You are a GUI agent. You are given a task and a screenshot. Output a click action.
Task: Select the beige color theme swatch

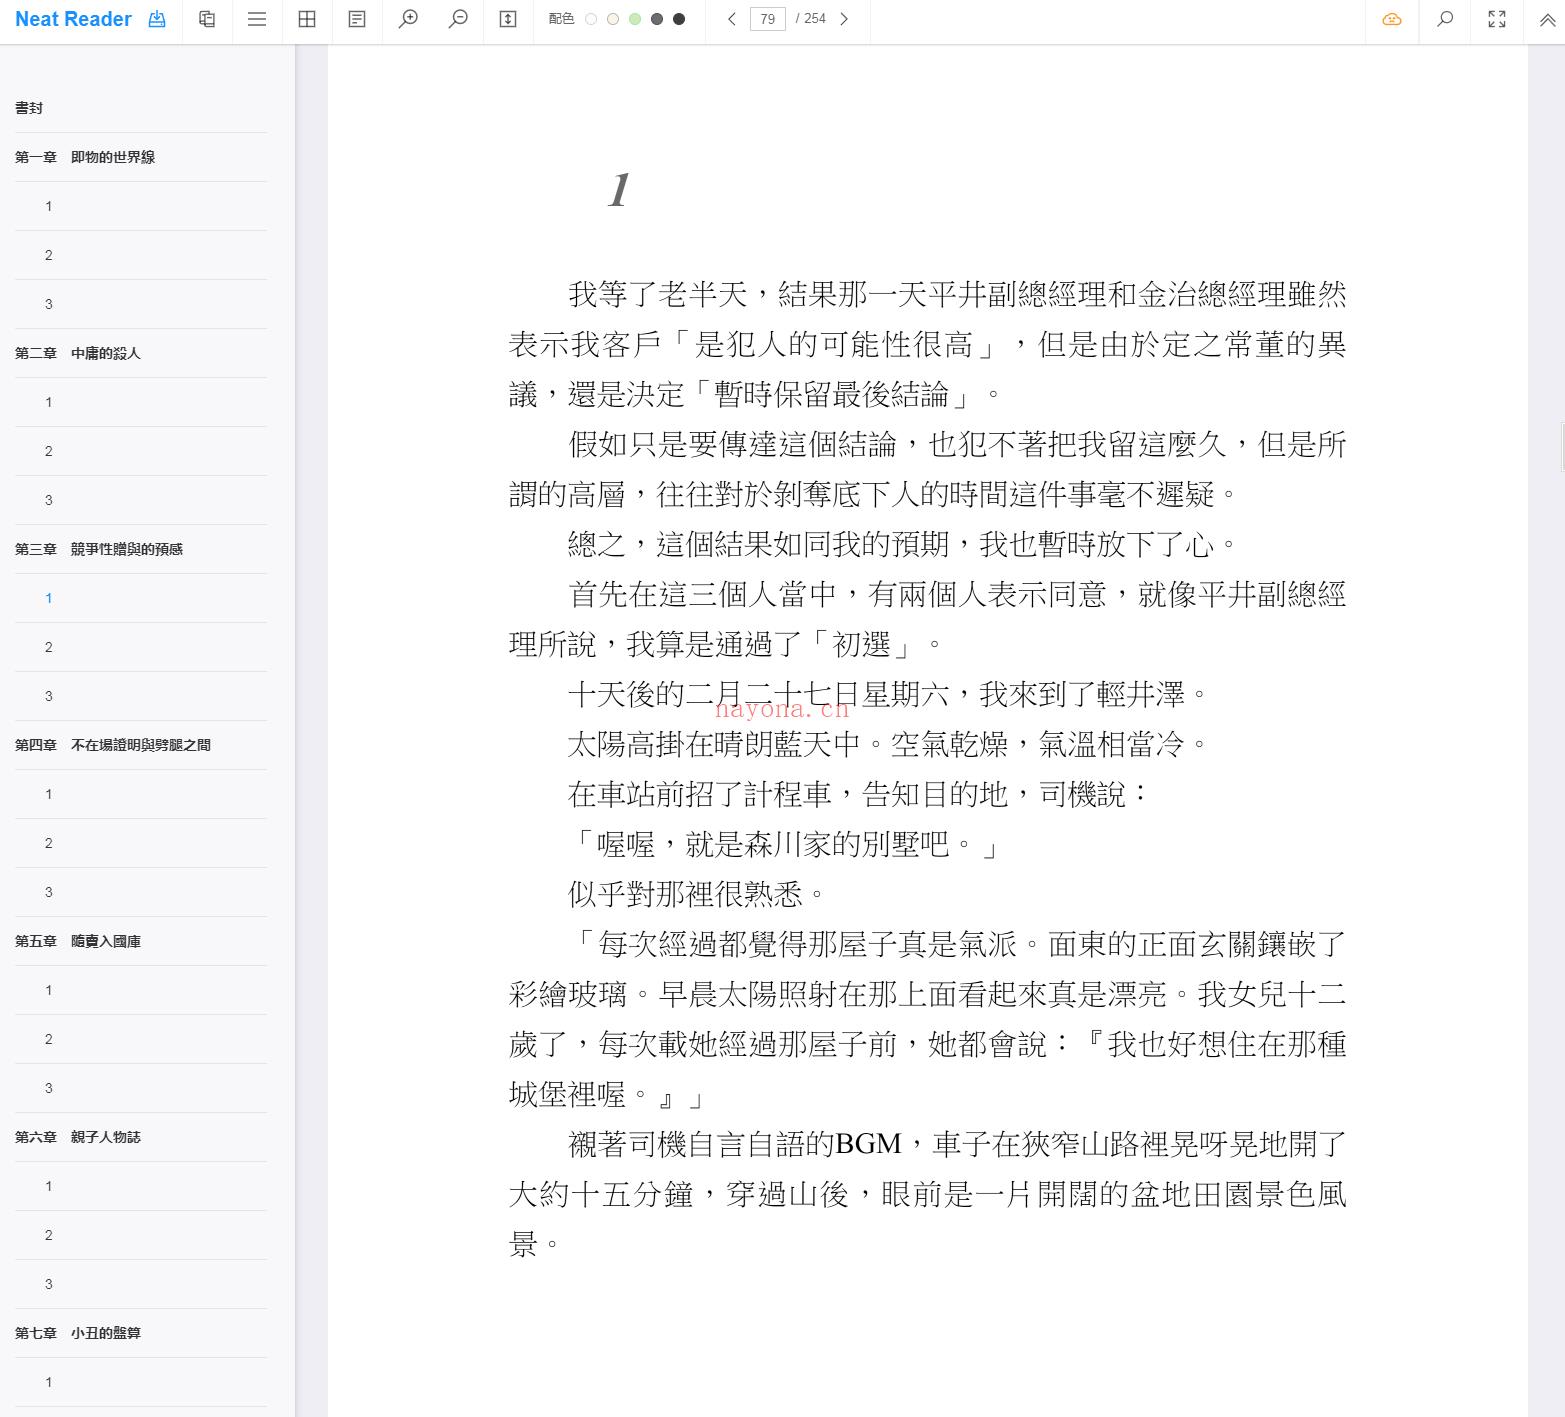613,19
